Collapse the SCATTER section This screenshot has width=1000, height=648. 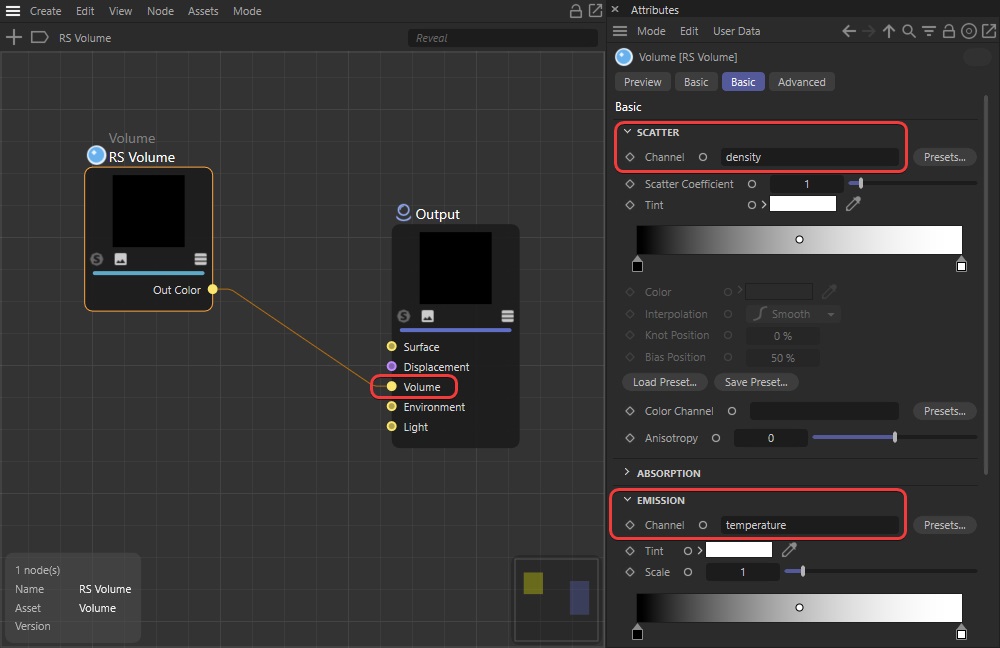(x=627, y=132)
